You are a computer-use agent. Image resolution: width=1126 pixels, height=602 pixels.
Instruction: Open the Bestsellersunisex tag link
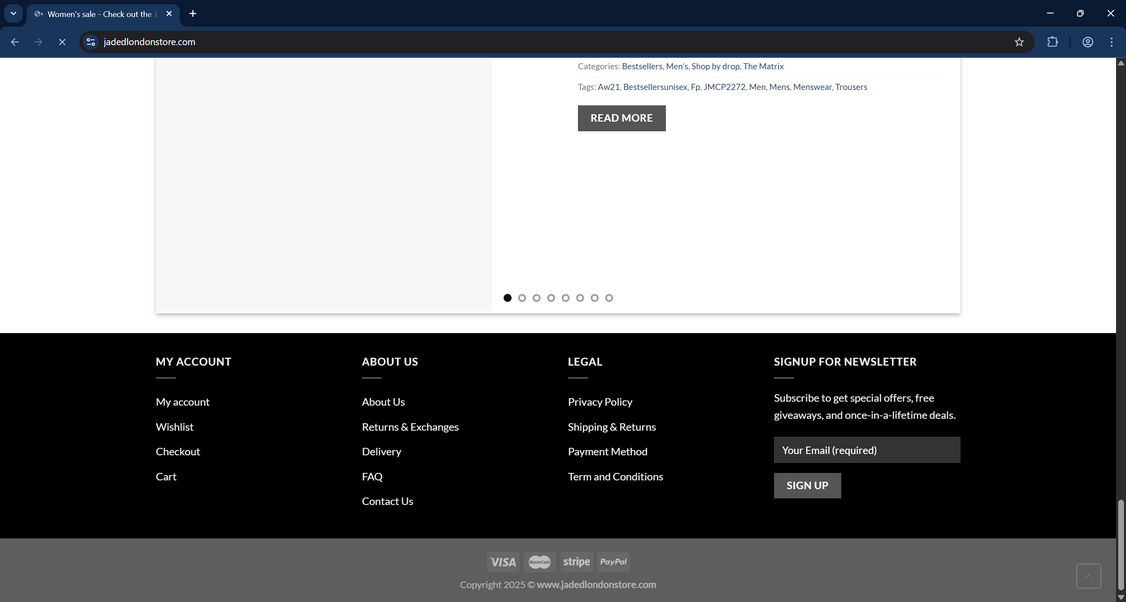pyautogui.click(x=655, y=87)
